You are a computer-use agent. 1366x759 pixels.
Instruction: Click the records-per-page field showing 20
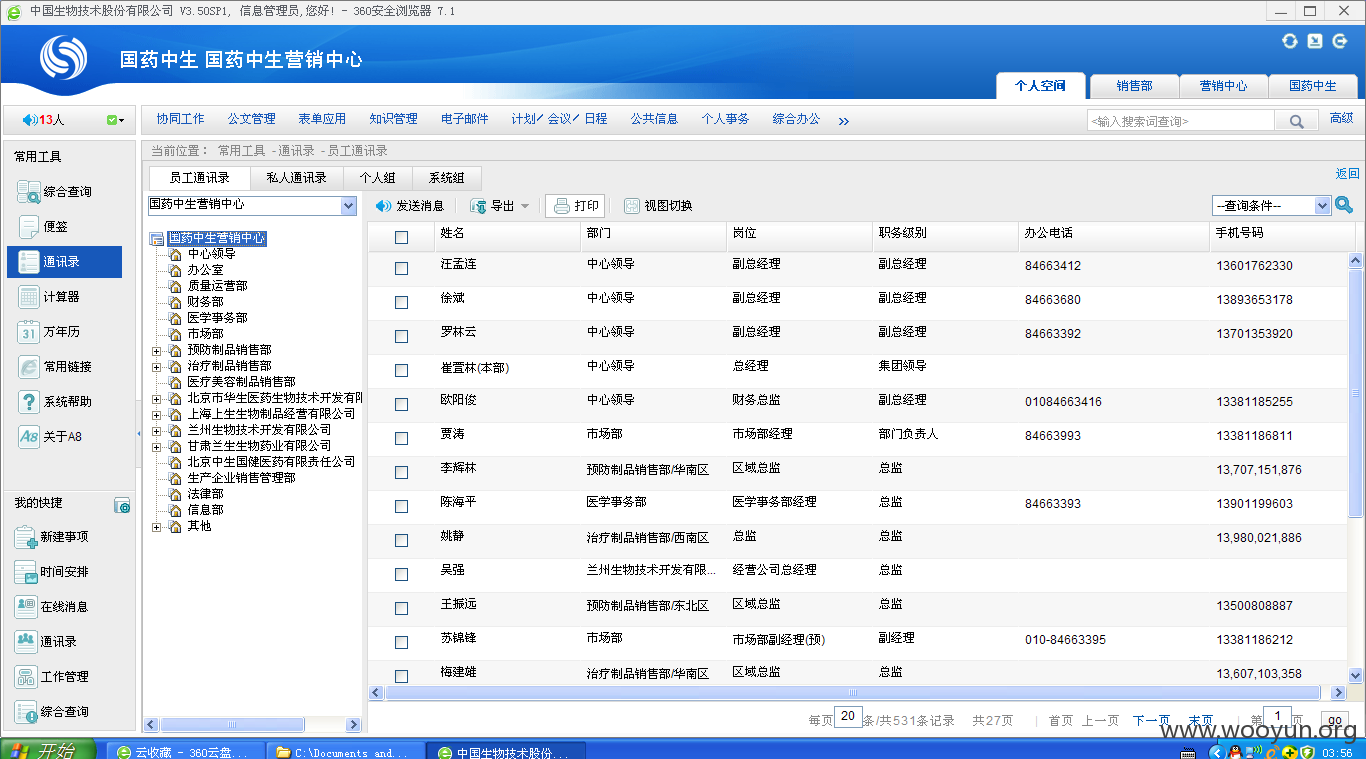point(848,716)
